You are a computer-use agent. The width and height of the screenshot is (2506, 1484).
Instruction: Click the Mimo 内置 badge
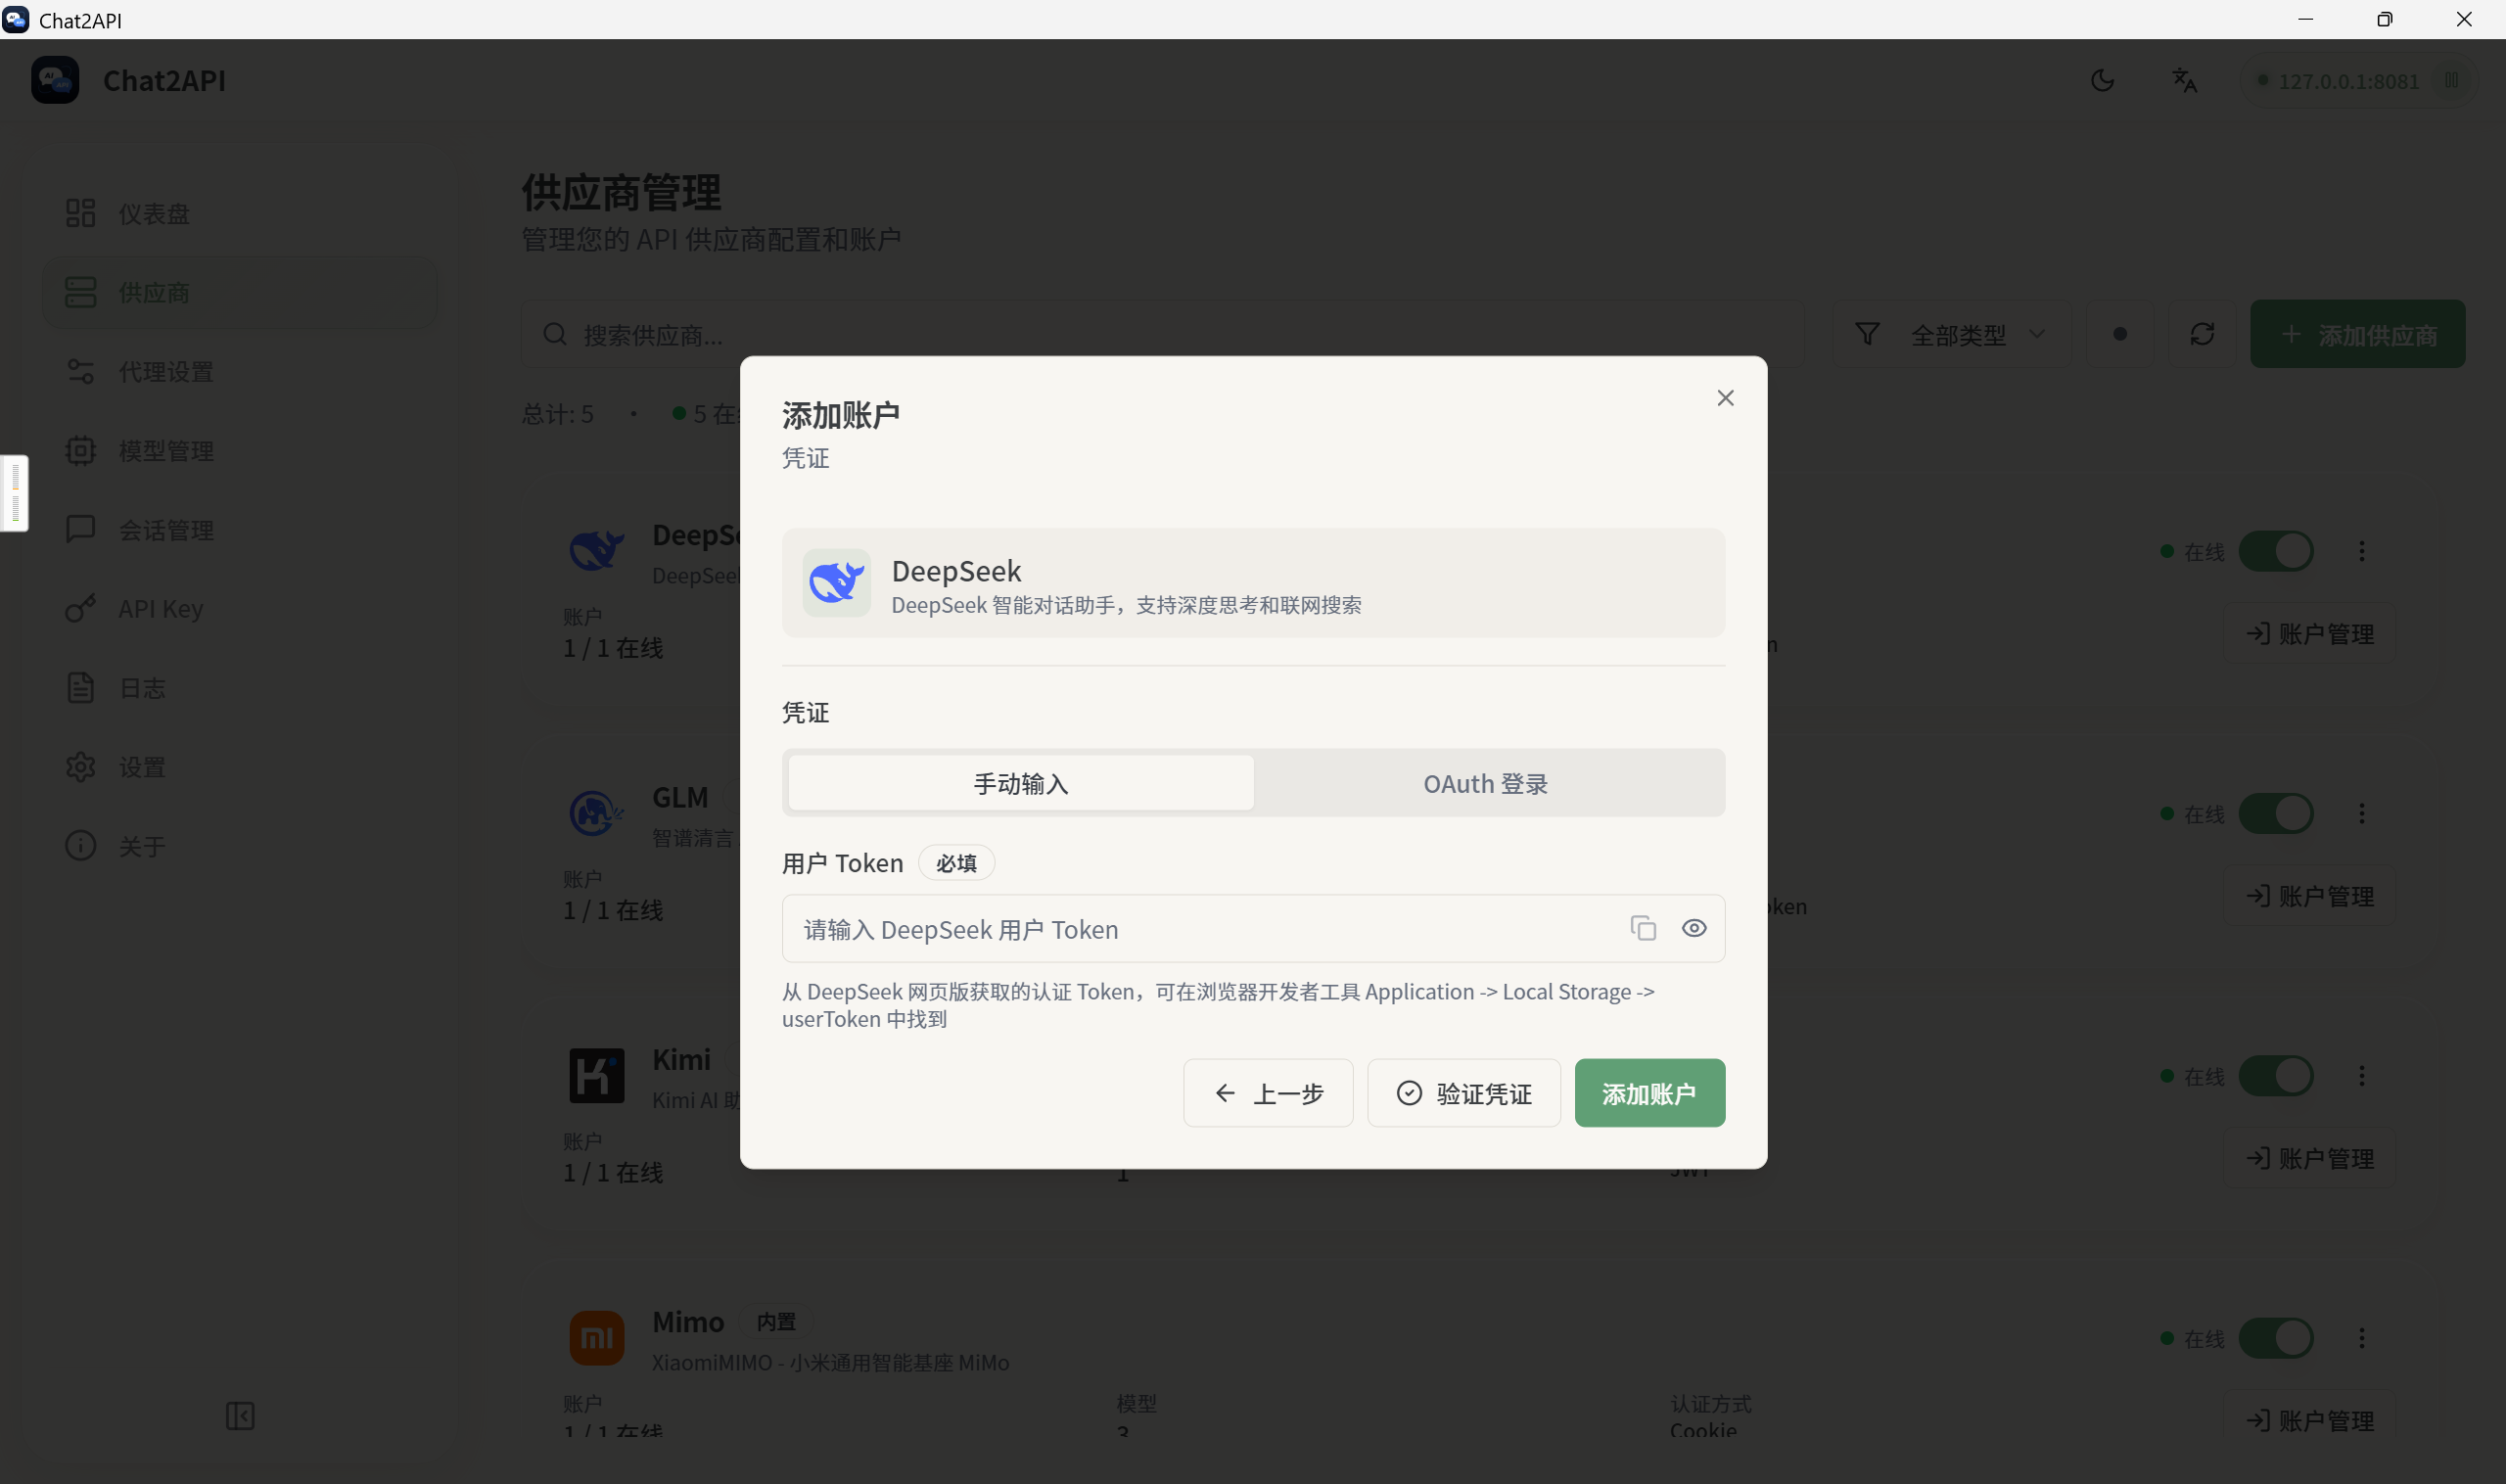(x=776, y=1322)
